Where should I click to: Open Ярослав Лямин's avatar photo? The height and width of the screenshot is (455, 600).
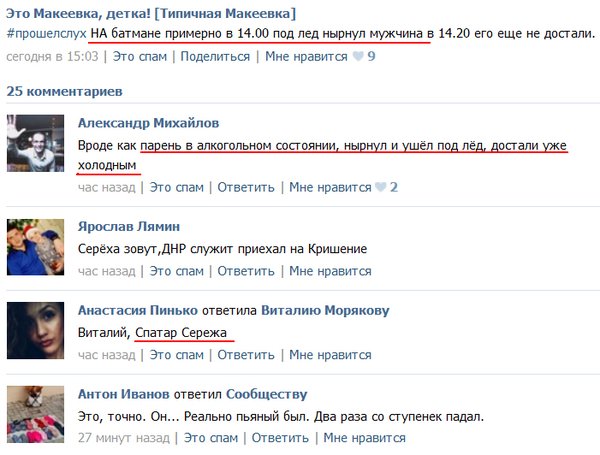(35, 247)
